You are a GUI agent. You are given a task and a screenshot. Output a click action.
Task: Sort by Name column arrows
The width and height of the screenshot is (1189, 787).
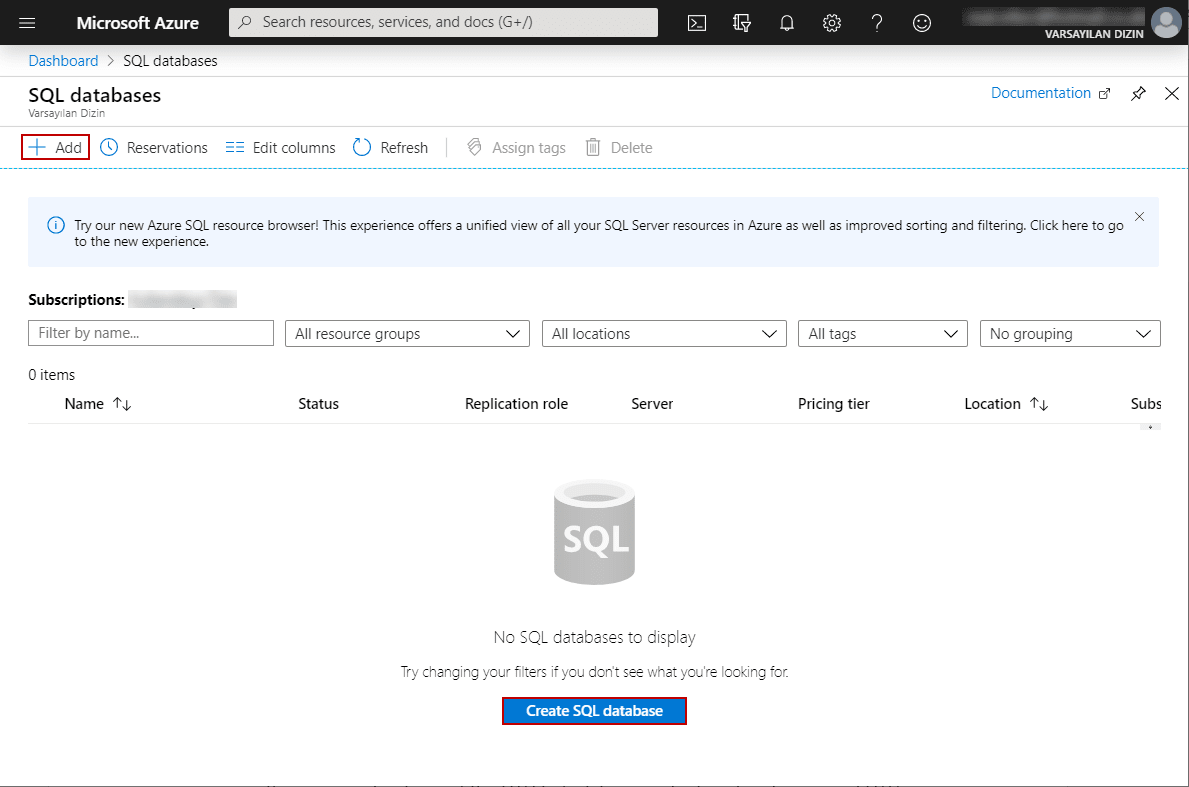click(122, 404)
